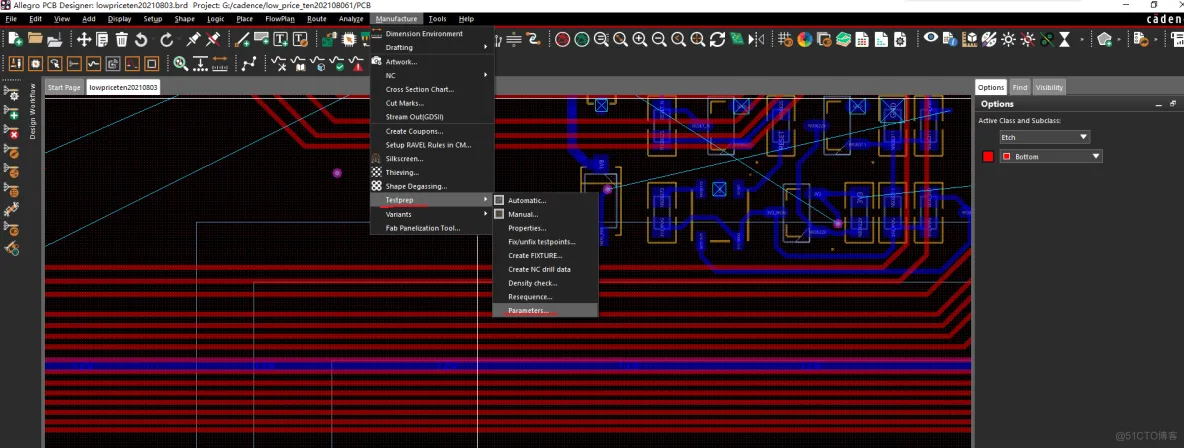The image size is (1184, 448).
Task: Click Design Workflow vertical label
Action: tap(32, 110)
